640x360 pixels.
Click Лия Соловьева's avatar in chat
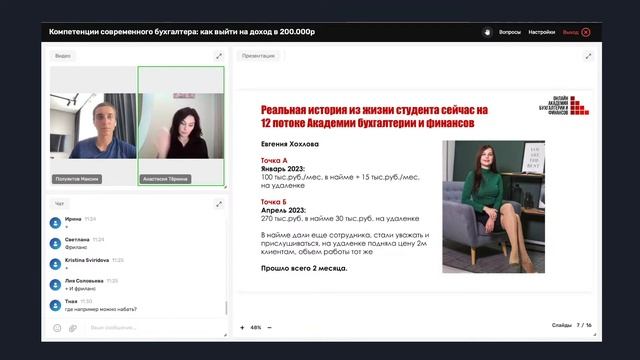[56, 284]
